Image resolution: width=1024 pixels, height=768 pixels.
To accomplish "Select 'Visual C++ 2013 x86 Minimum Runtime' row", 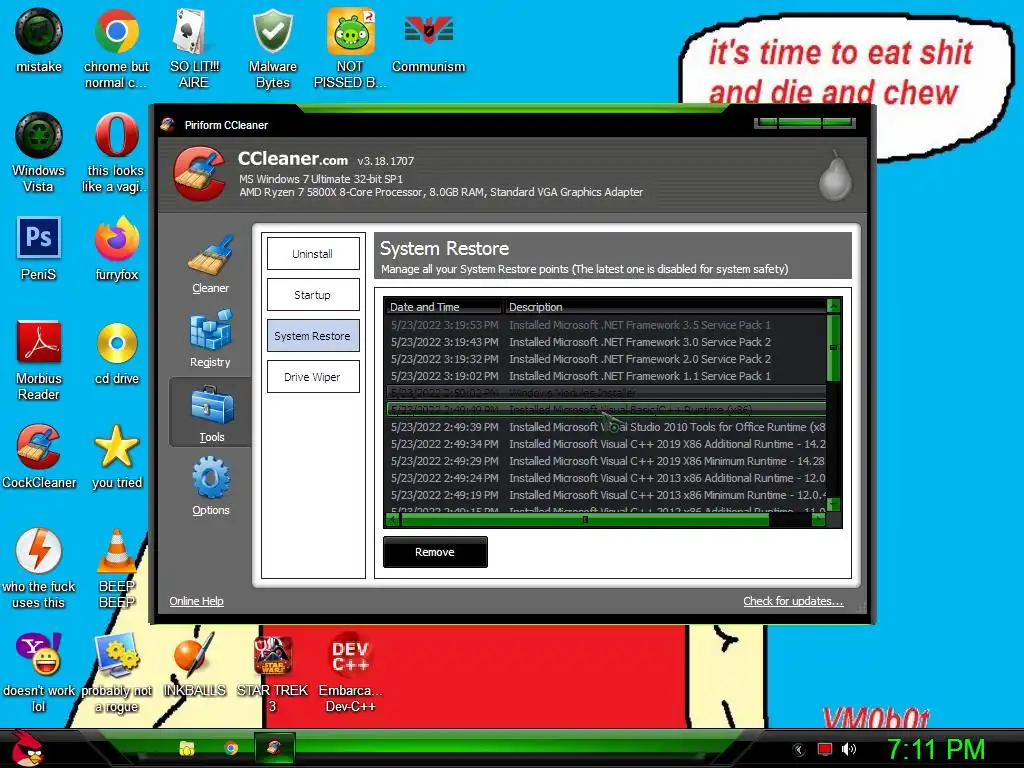I will [x=606, y=494].
